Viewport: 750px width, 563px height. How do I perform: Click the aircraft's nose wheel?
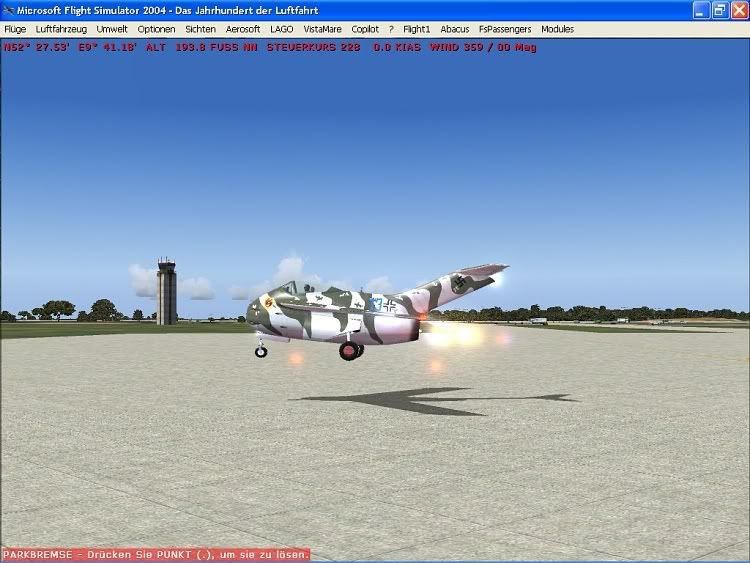[261, 352]
